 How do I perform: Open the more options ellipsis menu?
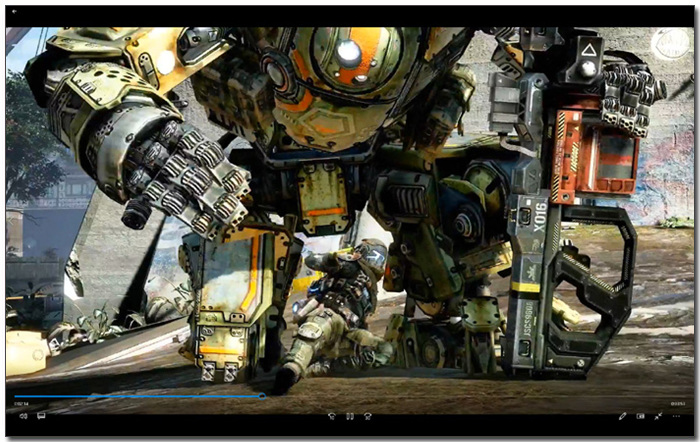676,416
